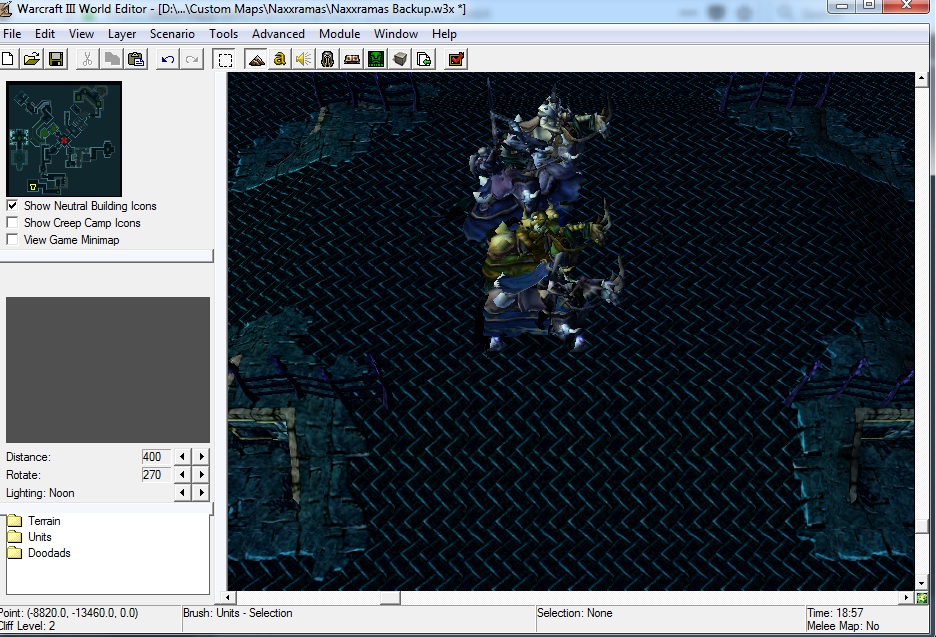Open the Help menu
Viewport: 936px width, 637px height.
(444, 34)
